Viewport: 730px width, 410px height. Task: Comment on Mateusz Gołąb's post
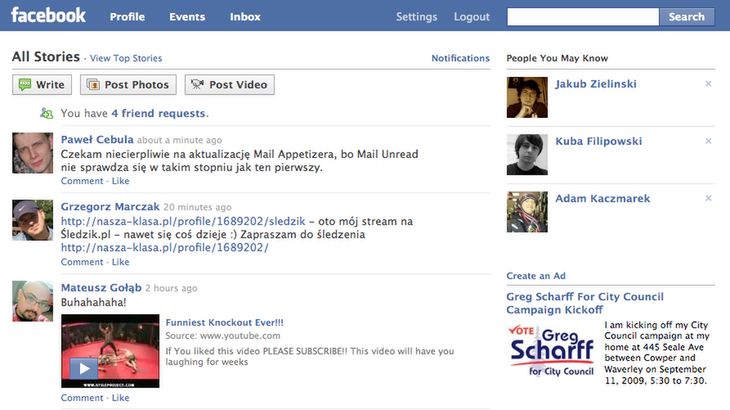coord(82,398)
